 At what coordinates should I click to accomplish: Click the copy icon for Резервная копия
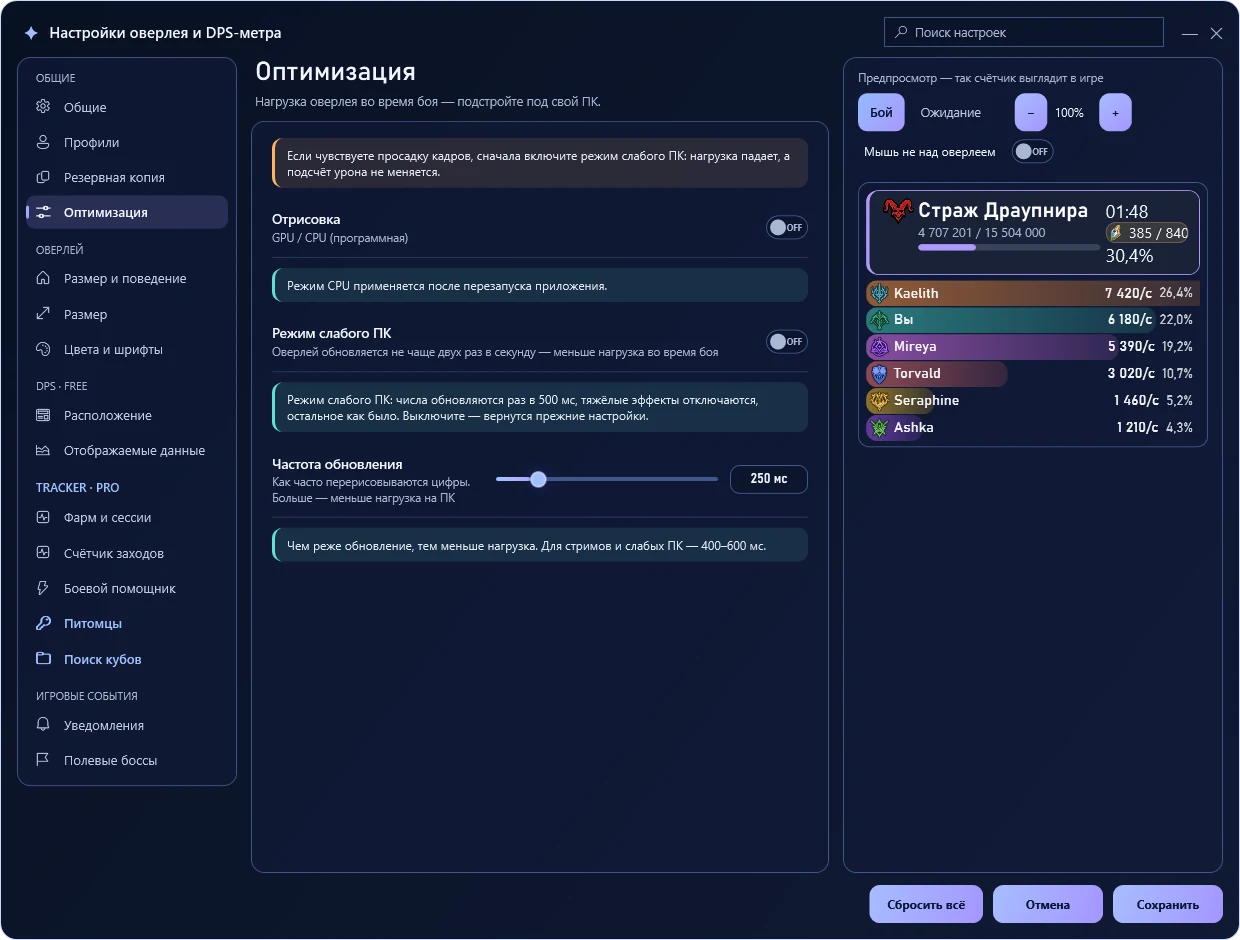[43, 177]
